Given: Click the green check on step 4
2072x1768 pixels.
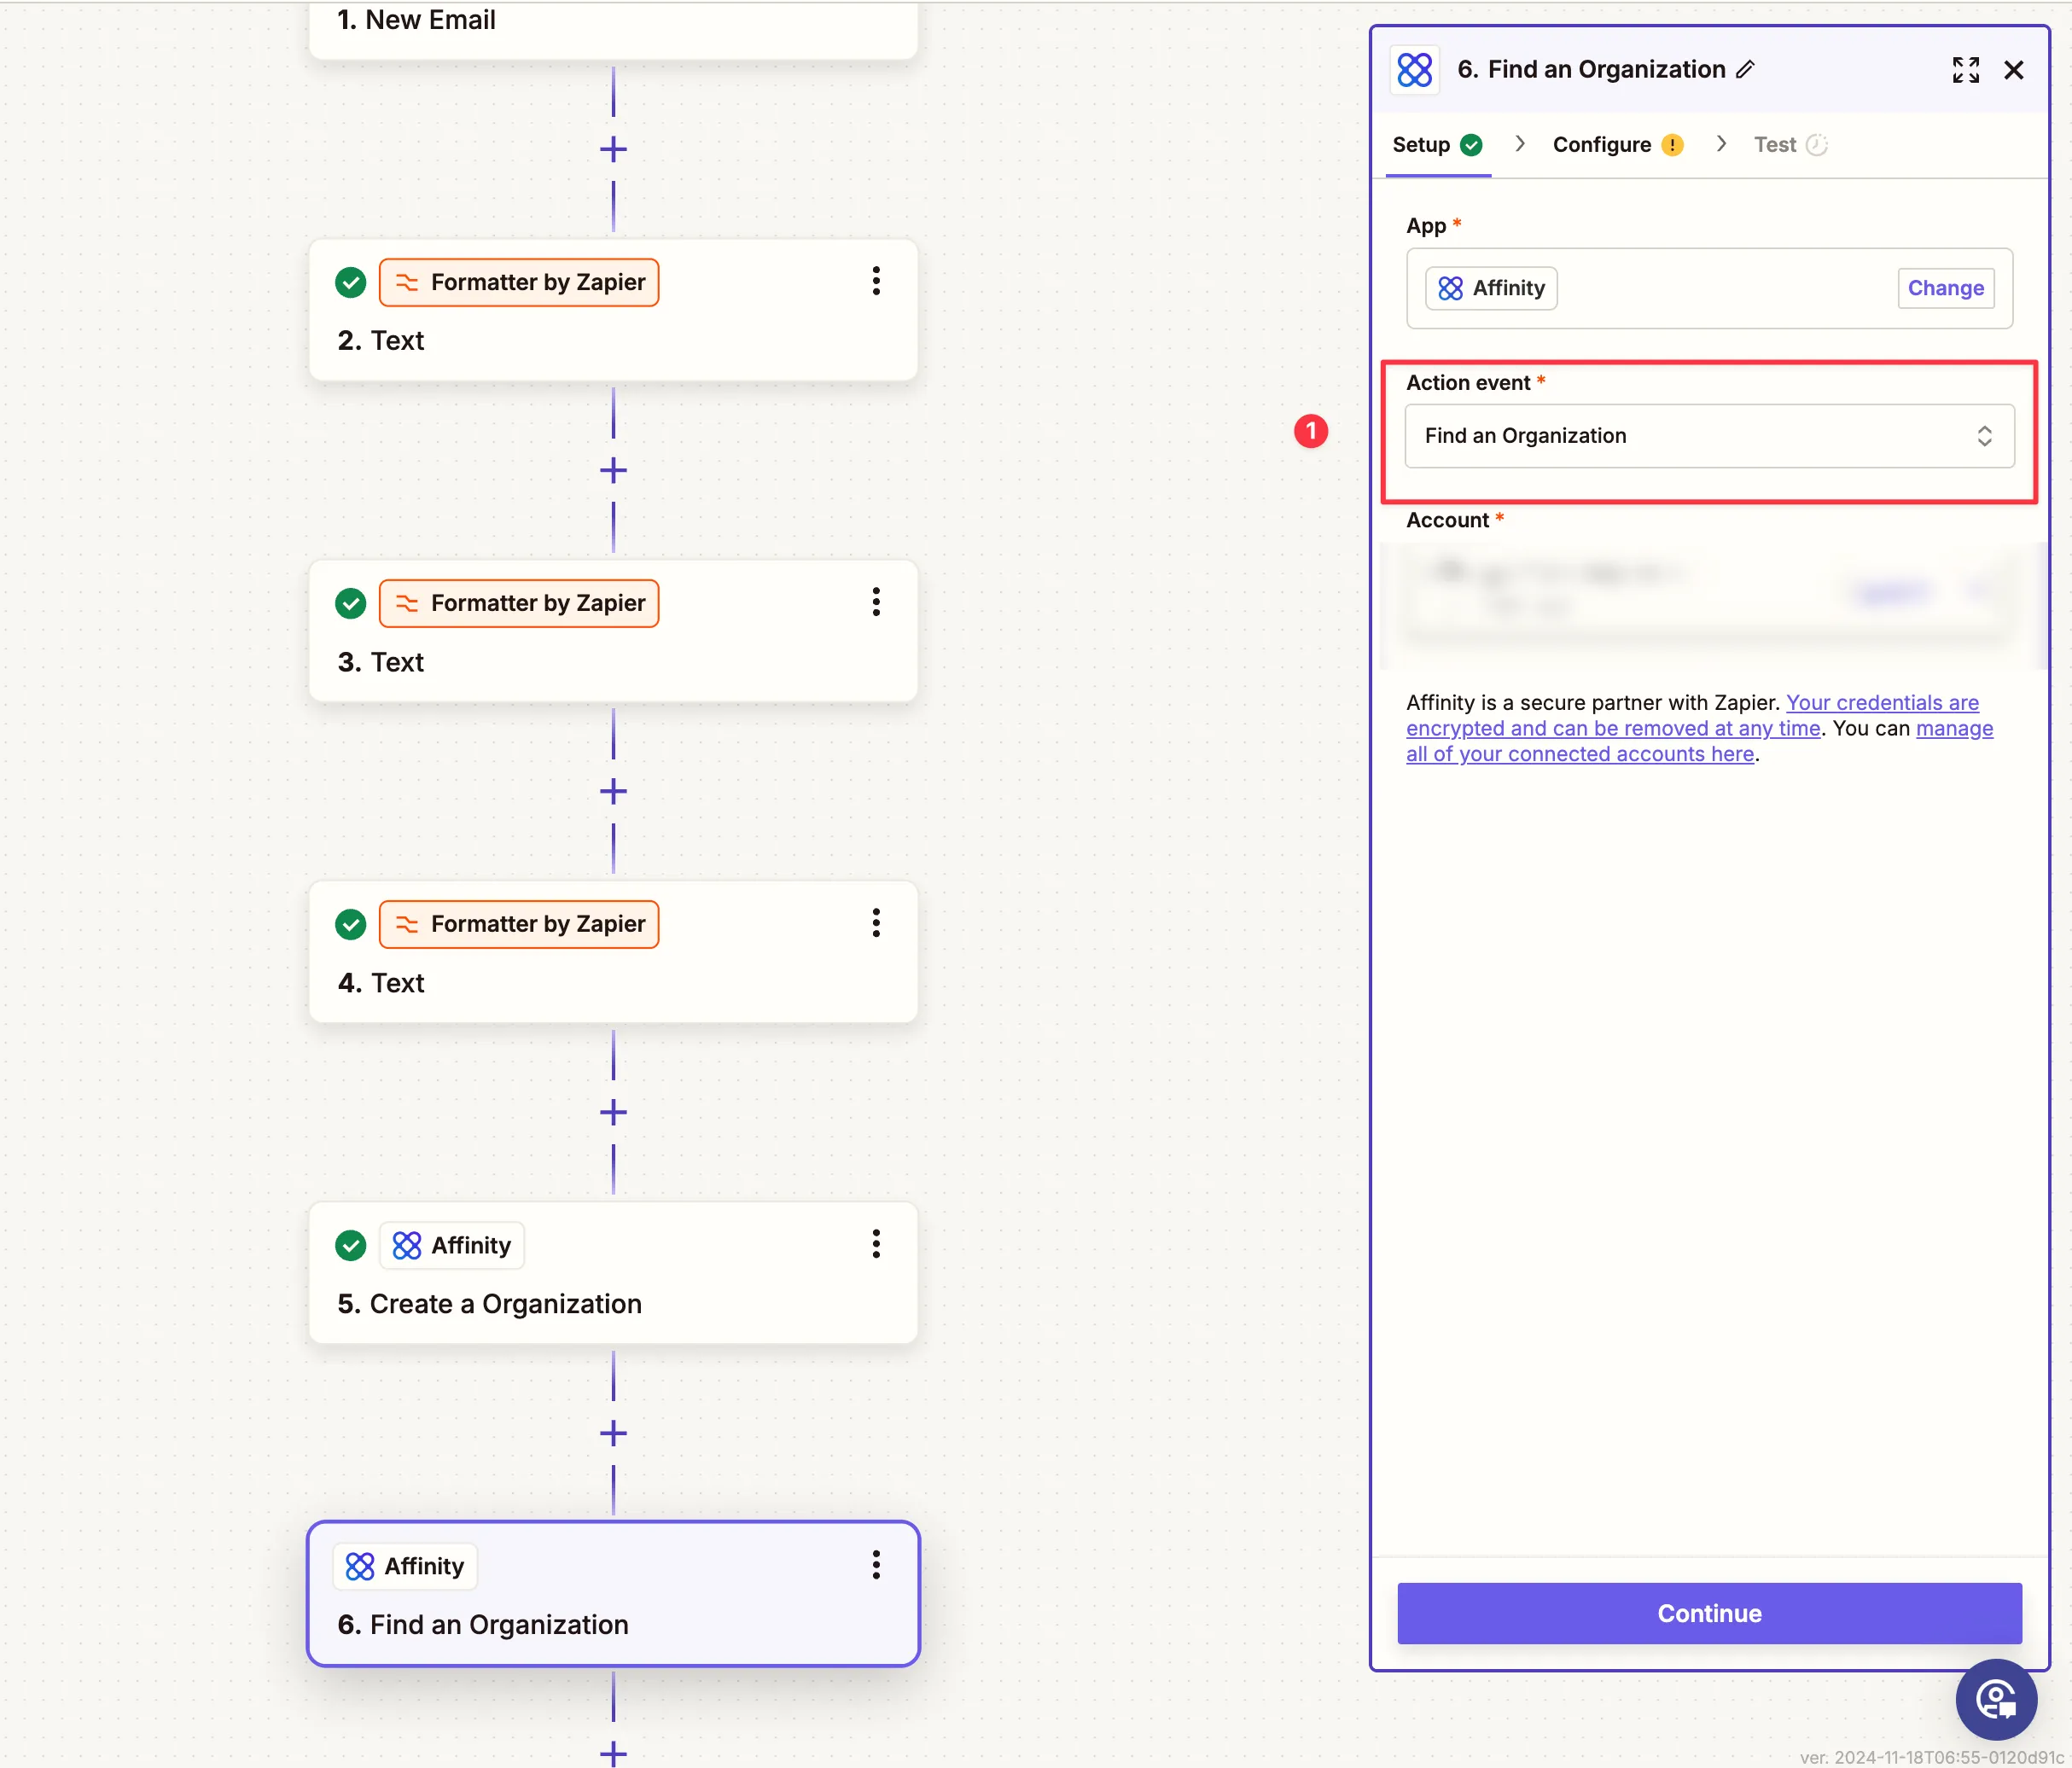Looking at the screenshot, I should 350,925.
